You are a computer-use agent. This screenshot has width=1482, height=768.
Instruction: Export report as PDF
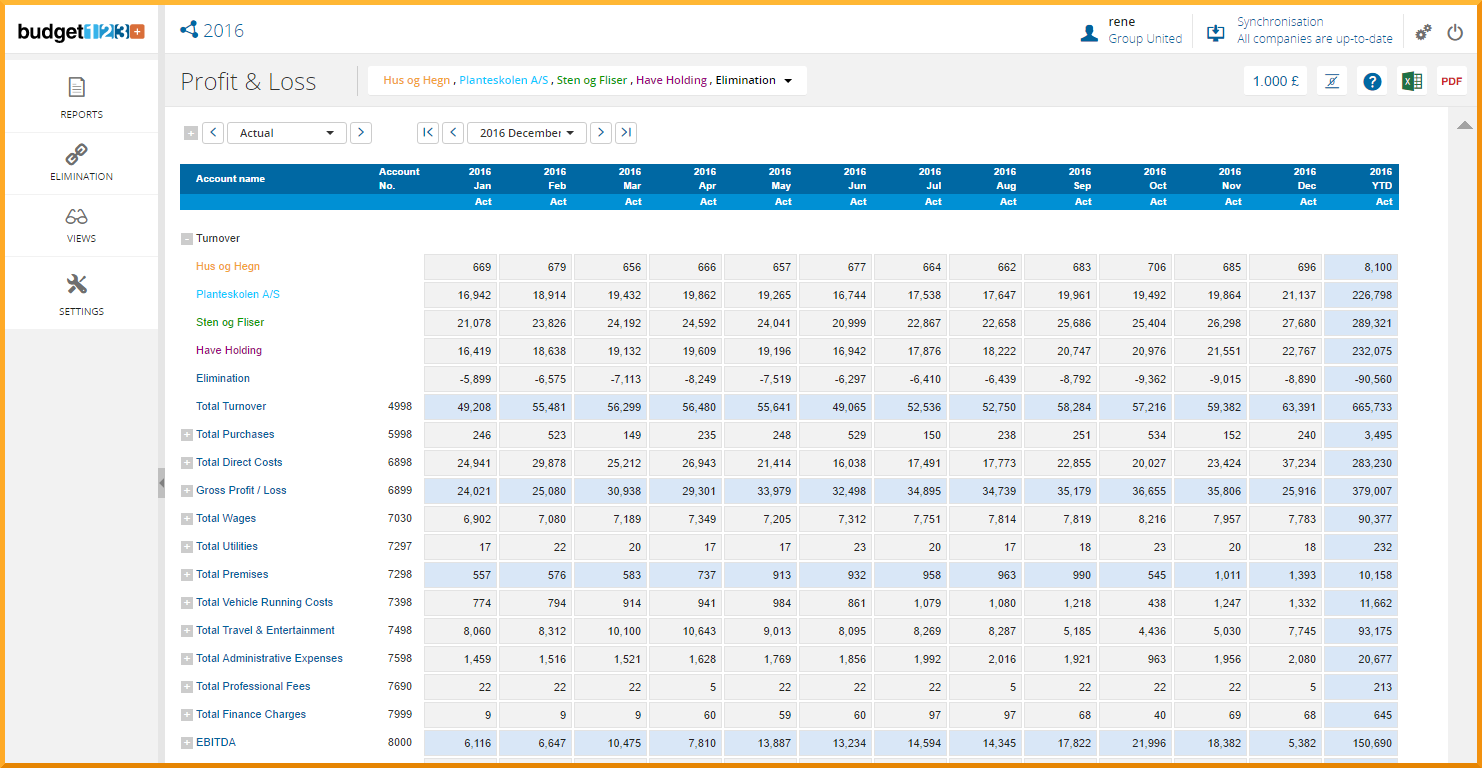pos(1451,81)
